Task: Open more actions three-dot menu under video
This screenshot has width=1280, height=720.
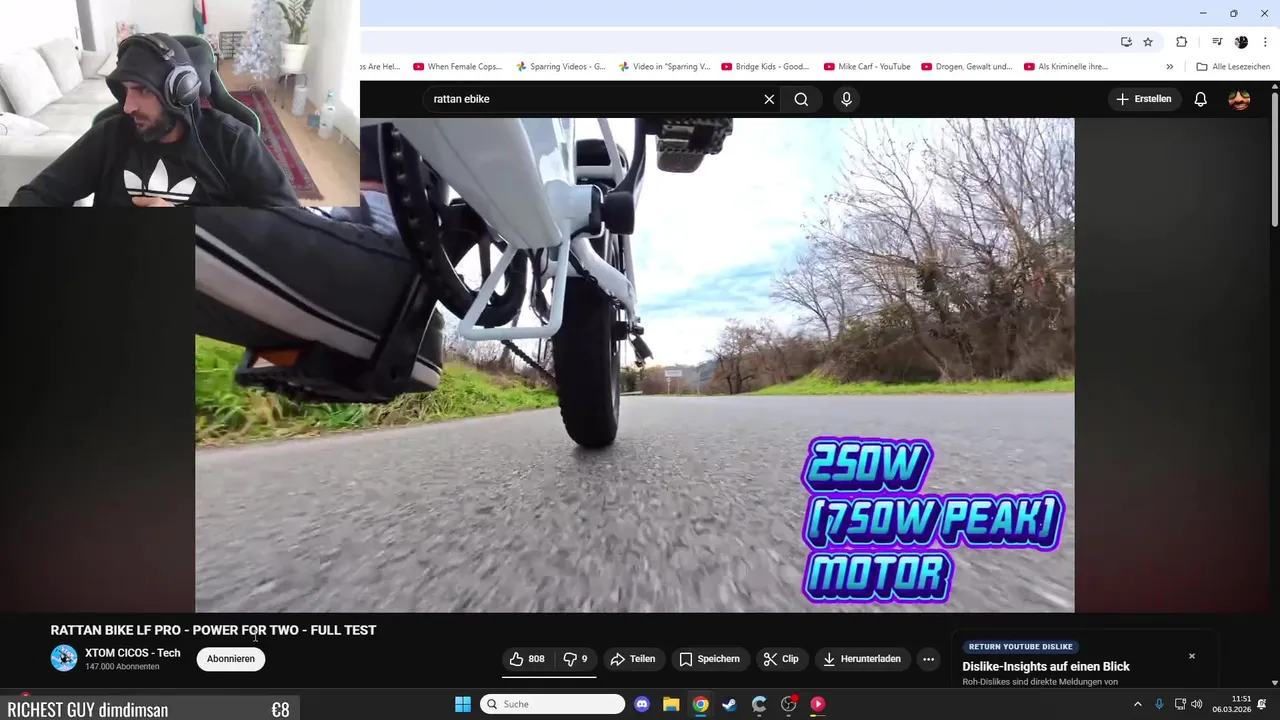Action: pos(928,659)
